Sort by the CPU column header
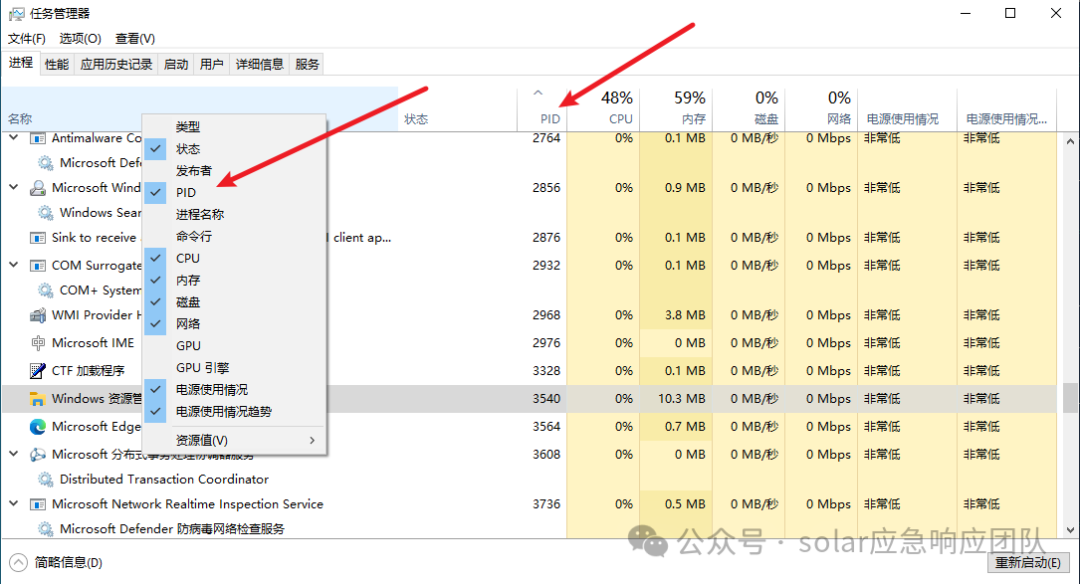Screen dimensions: 1080x584 pos(603,109)
